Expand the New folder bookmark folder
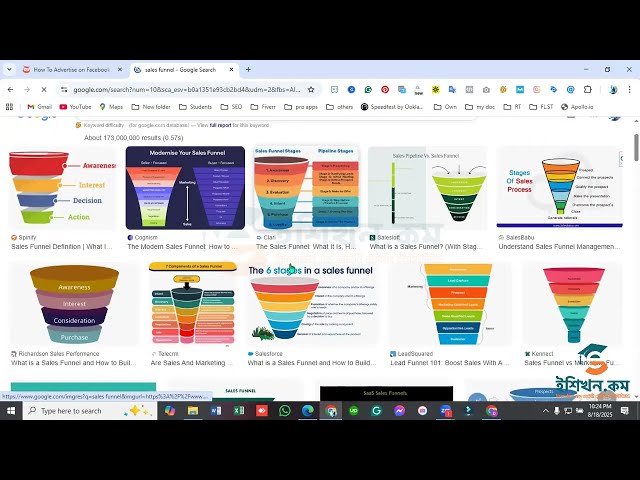The height and width of the screenshot is (480, 640). 151,107
